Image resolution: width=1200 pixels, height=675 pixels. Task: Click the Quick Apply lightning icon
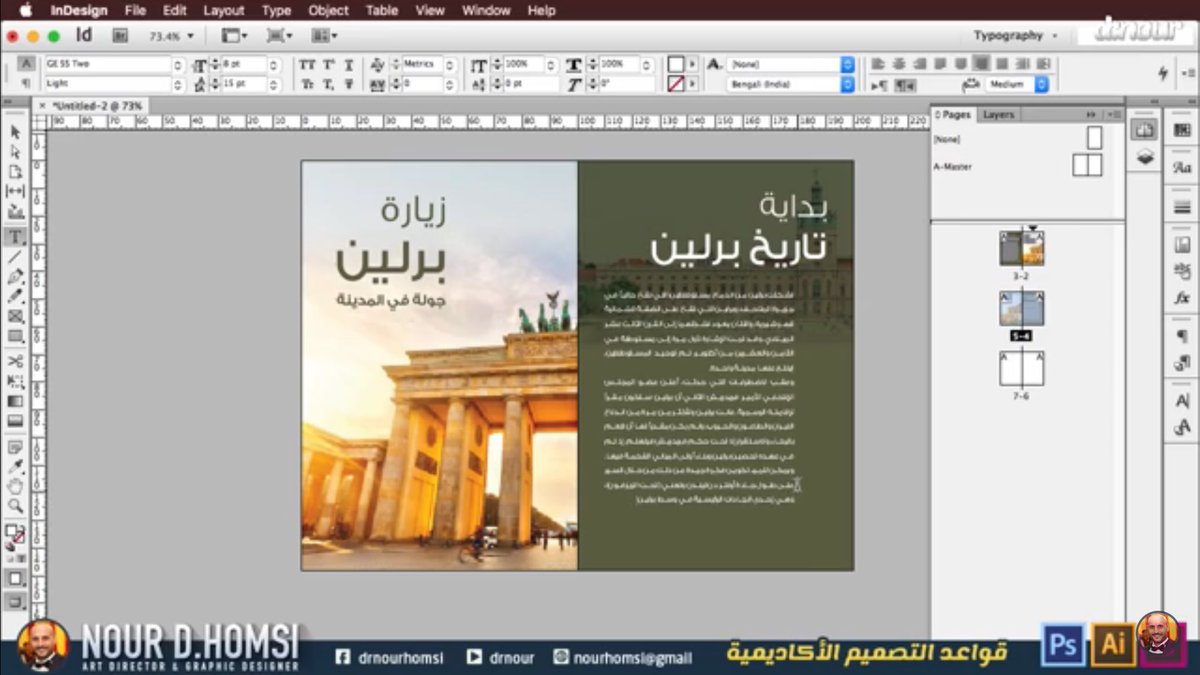coord(1163,74)
